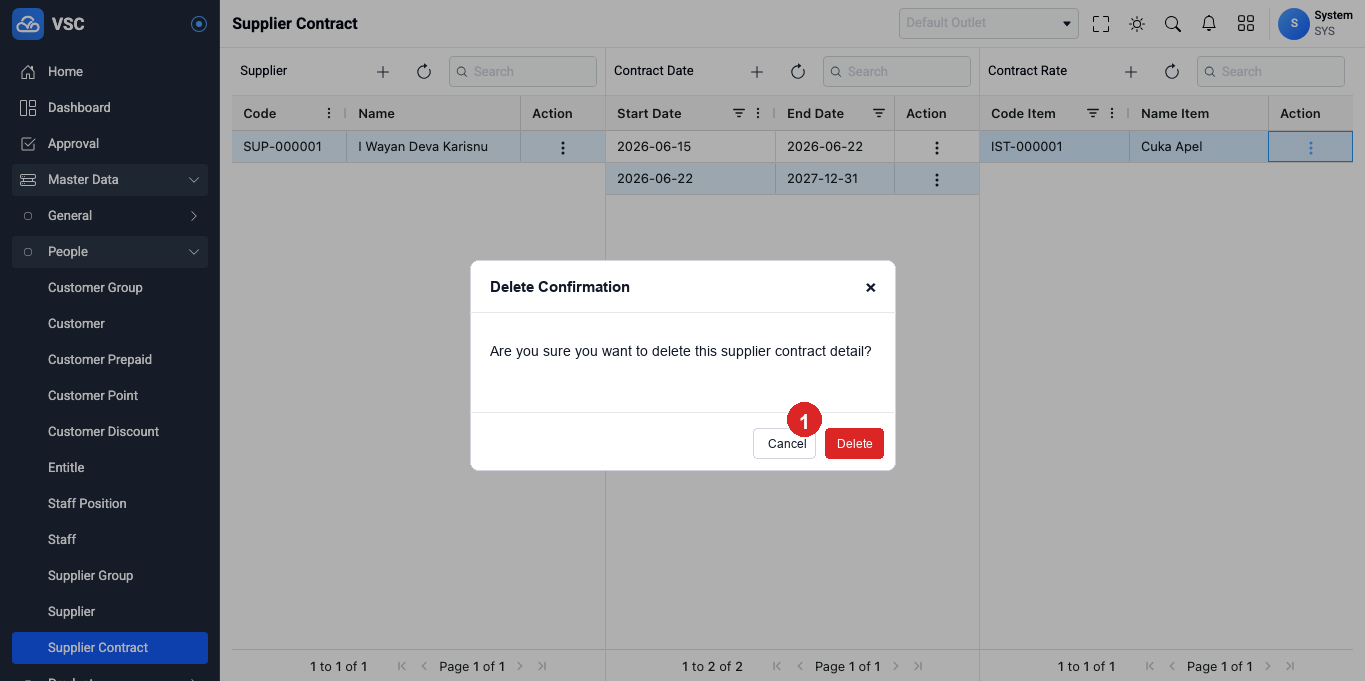The width and height of the screenshot is (1365, 681).
Task: Go to Customer Prepaid page
Action: 110,360
